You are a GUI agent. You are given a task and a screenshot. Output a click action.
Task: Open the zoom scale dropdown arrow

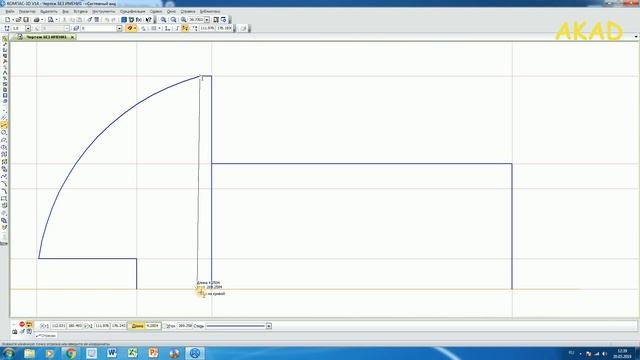(207, 20)
